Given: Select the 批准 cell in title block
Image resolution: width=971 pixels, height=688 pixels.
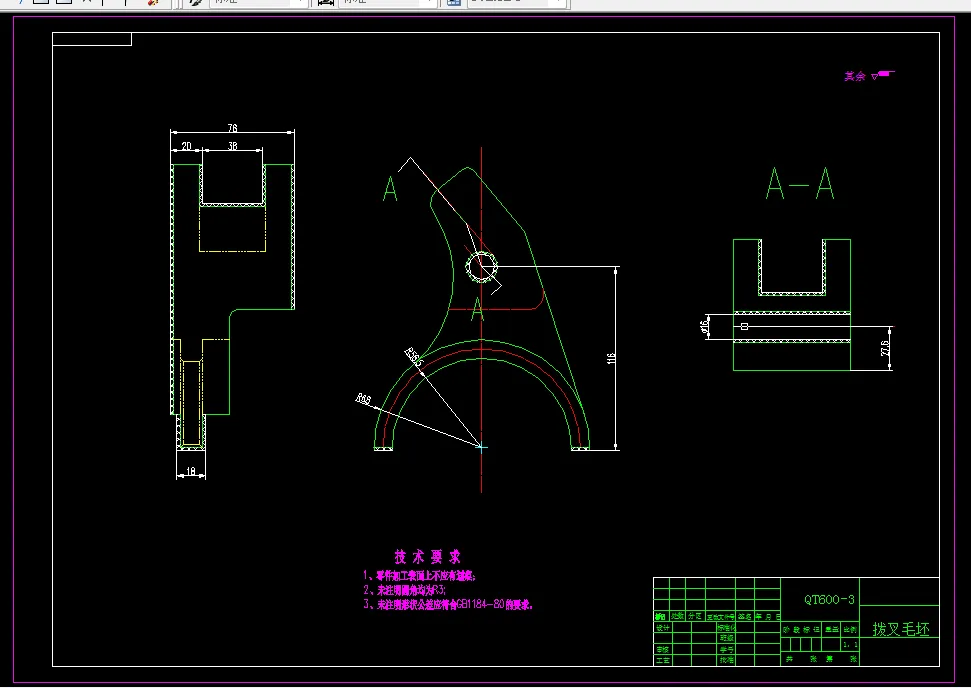Looking at the screenshot, I should (726, 660).
